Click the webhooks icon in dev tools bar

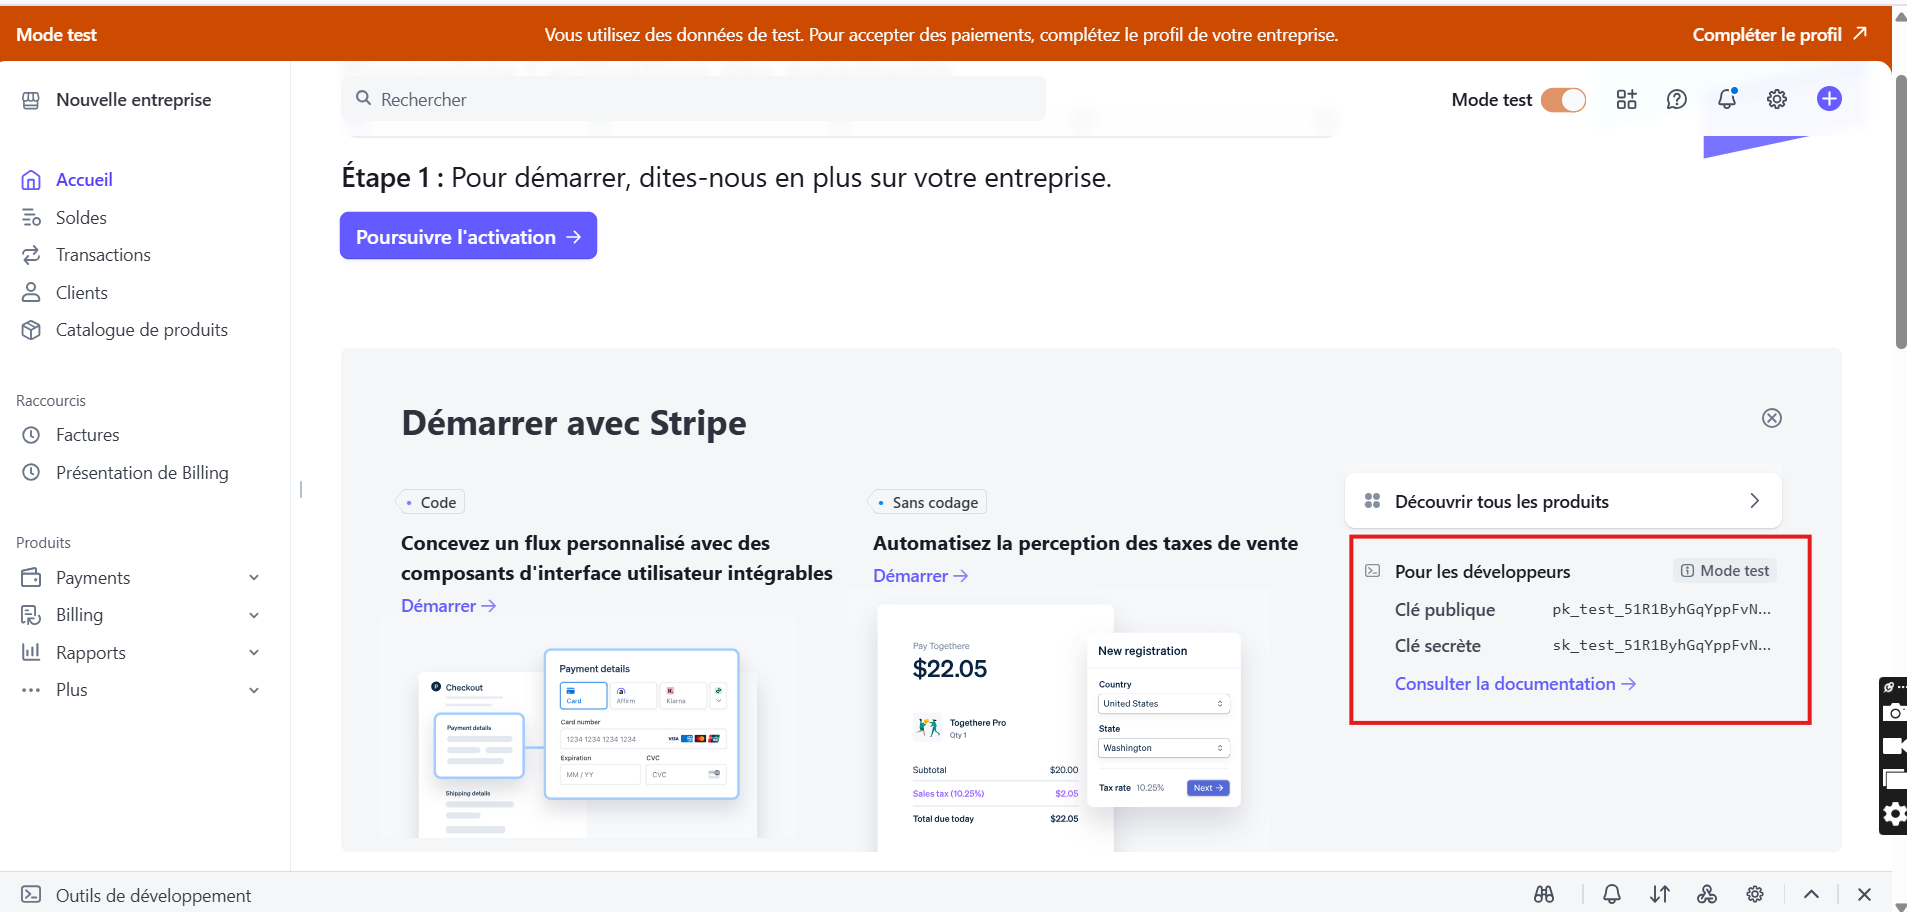[1707, 894]
